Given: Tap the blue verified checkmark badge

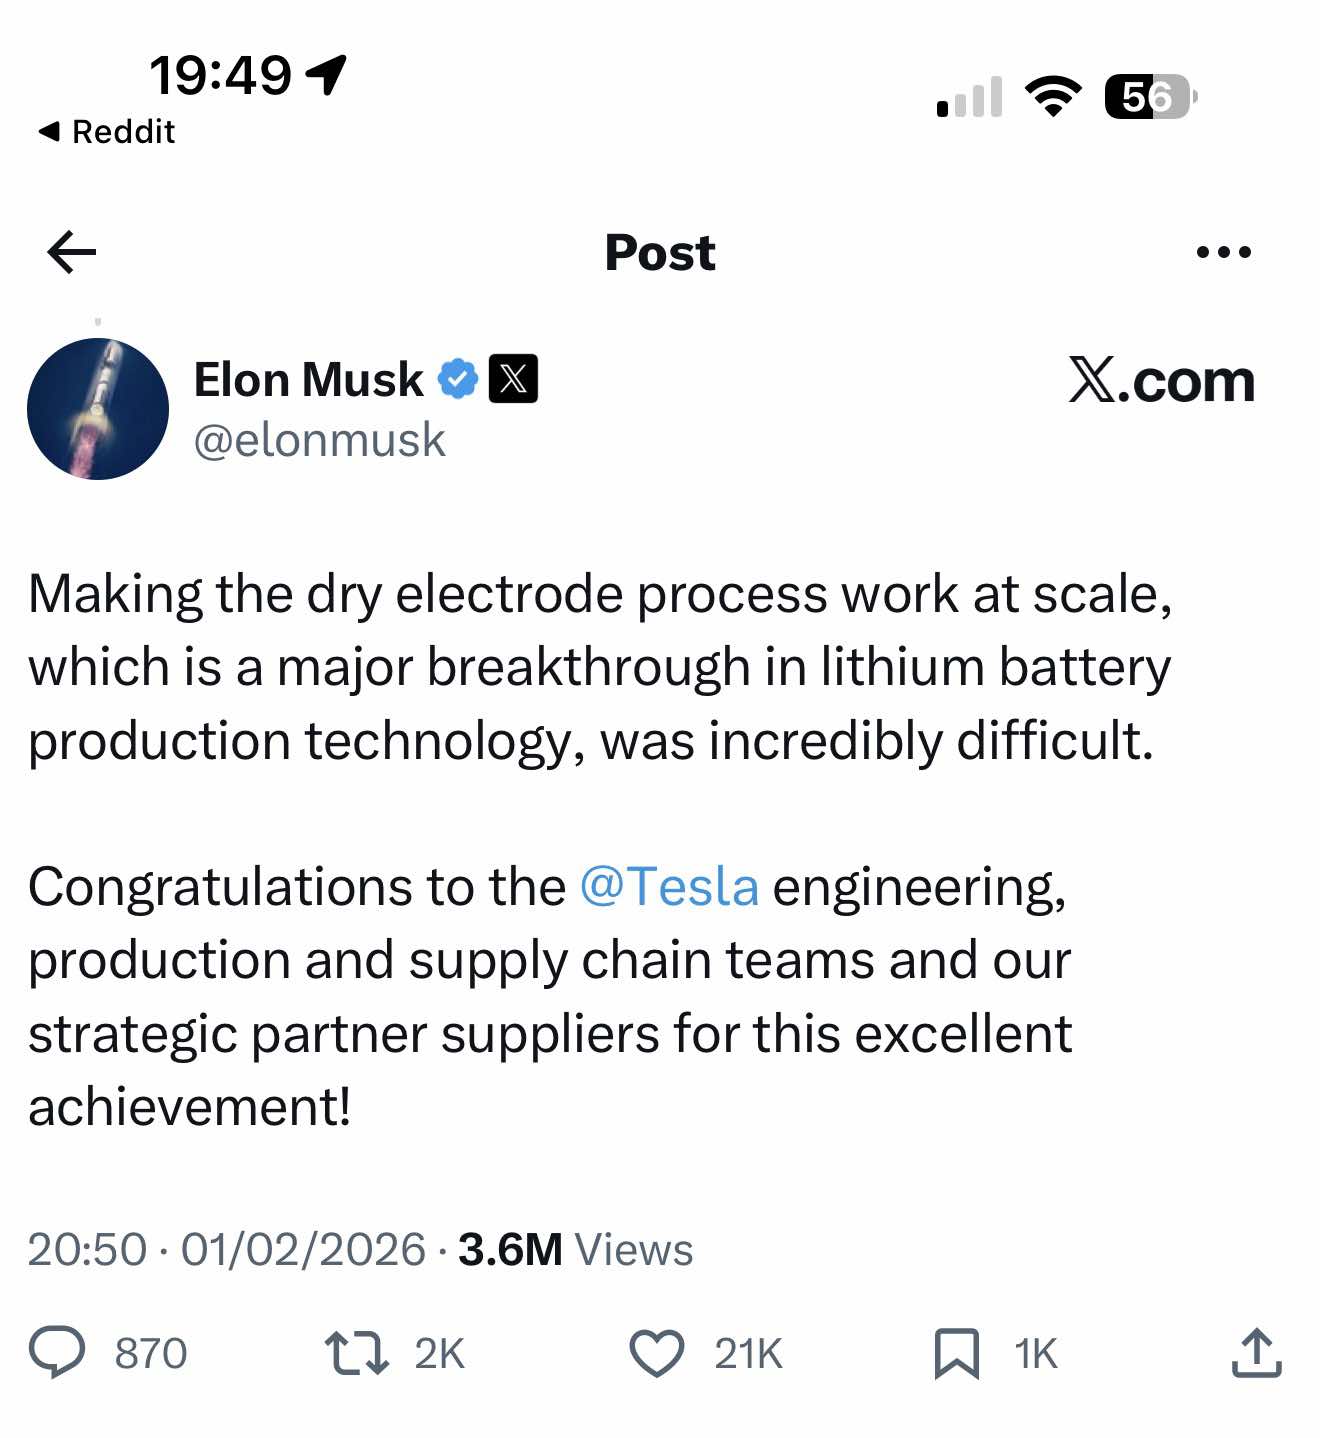Looking at the screenshot, I should [459, 380].
